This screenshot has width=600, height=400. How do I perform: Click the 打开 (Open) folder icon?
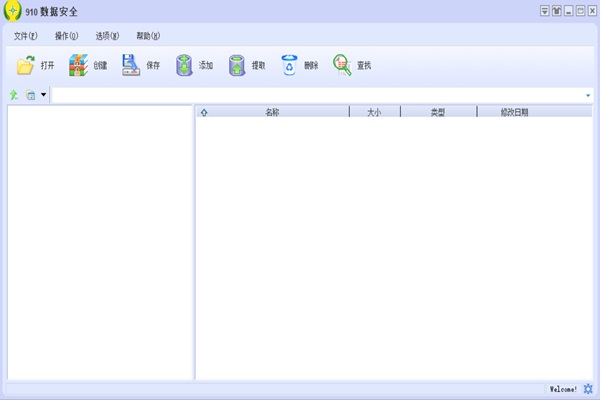[x=26, y=66]
